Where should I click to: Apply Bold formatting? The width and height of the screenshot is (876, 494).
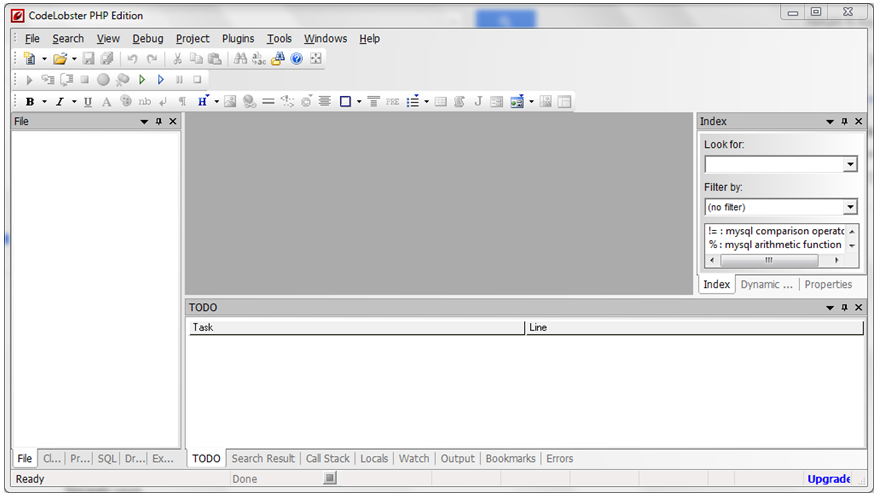pyautogui.click(x=30, y=102)
